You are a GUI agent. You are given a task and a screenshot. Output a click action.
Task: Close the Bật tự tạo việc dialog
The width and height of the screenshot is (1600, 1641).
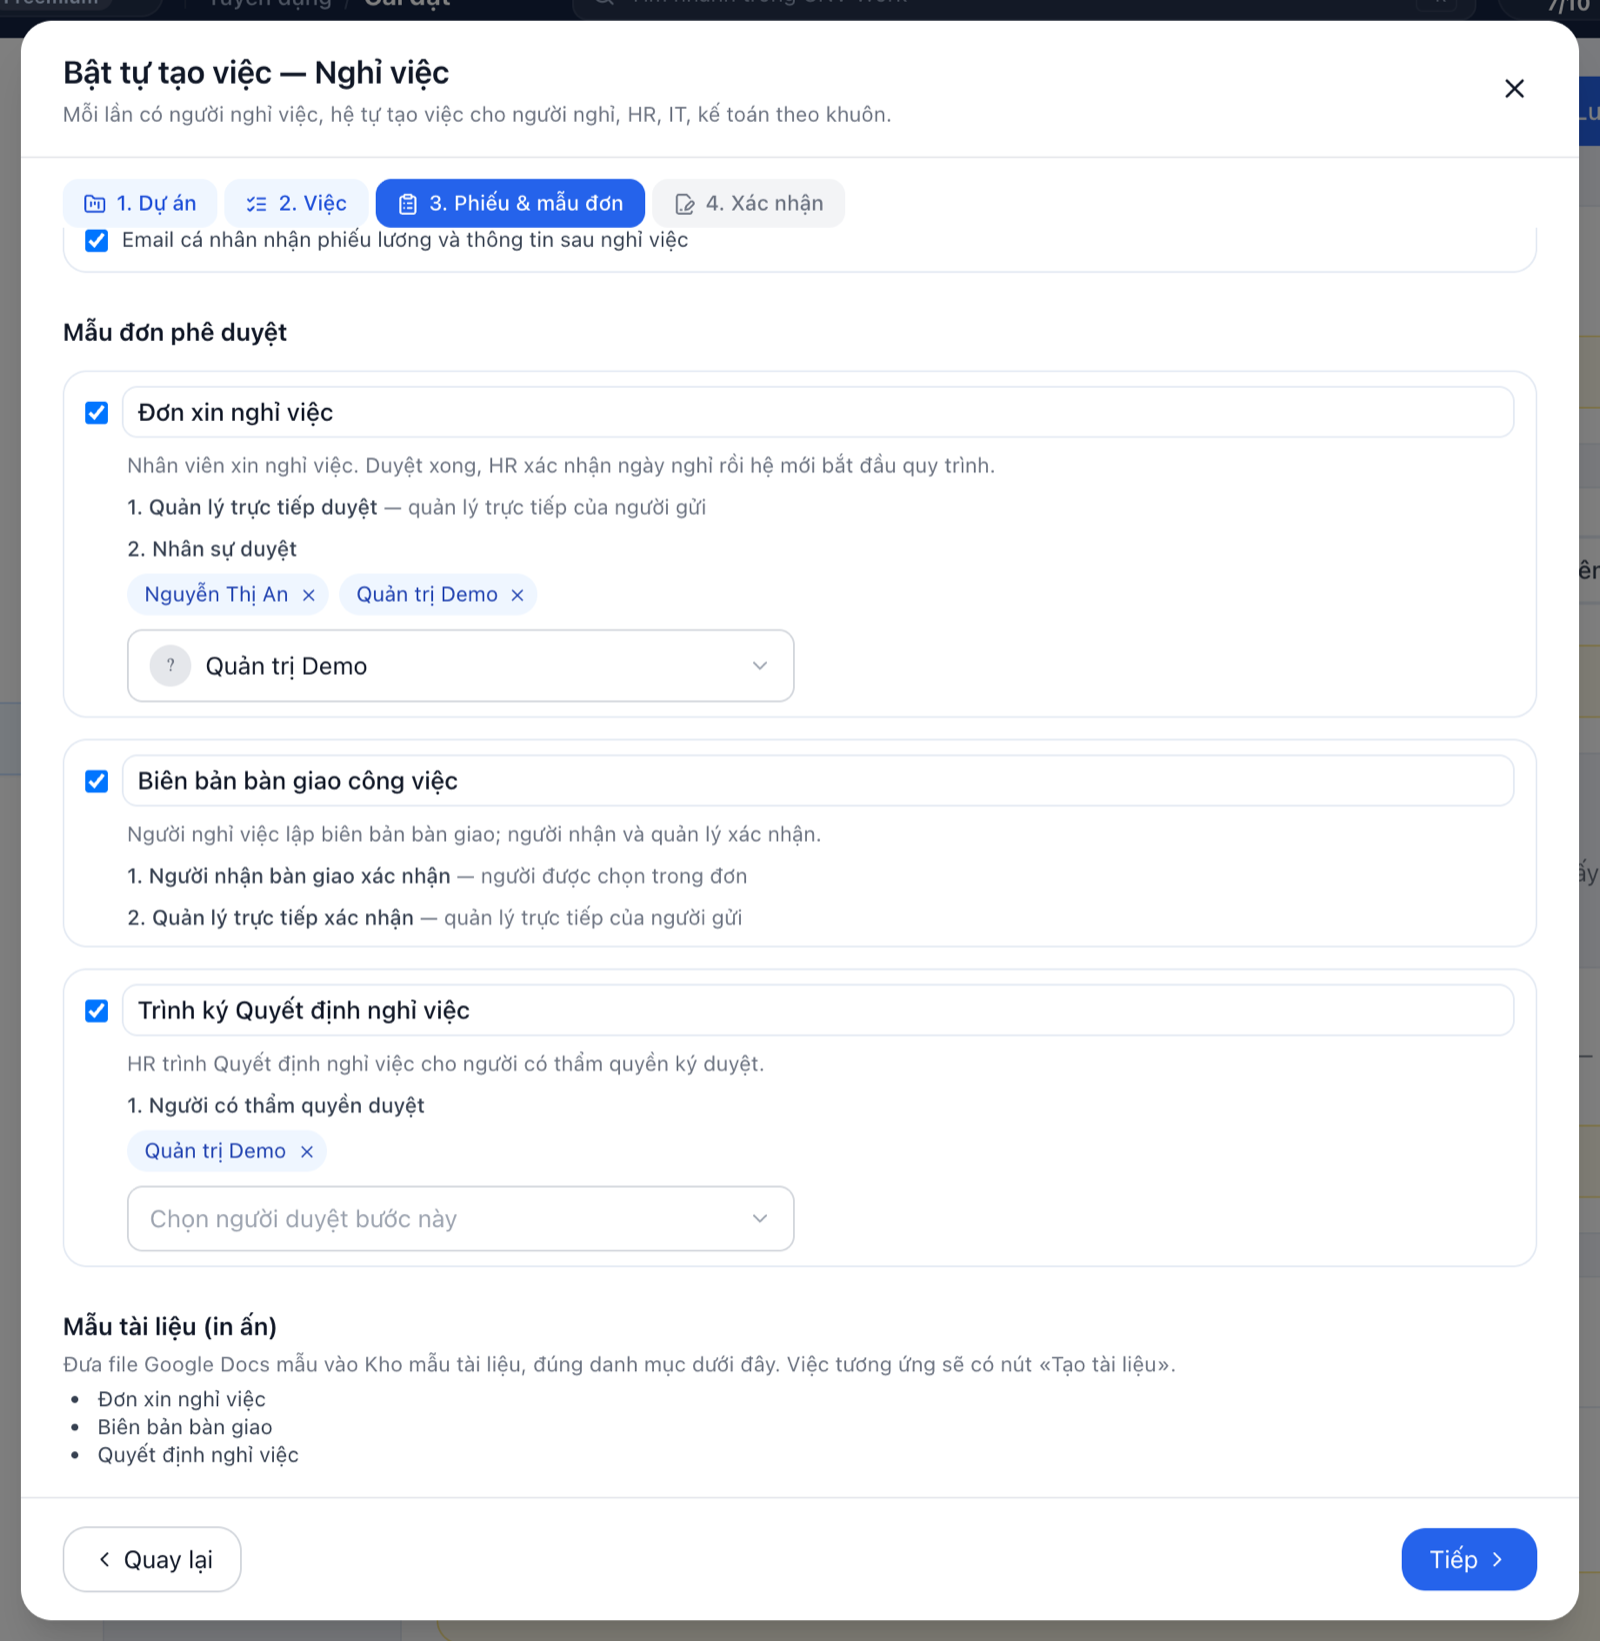pyautogui.click(x=1514, y=89)
